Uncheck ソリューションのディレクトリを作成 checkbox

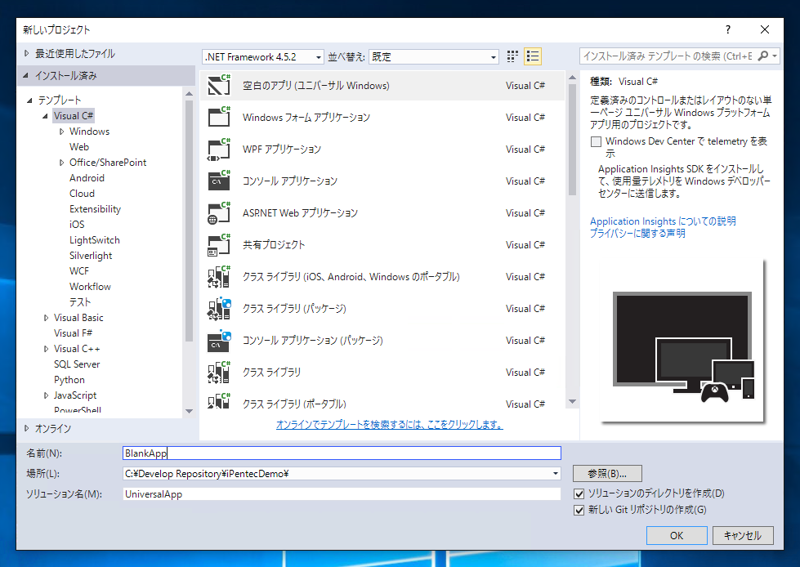click(x=579, y=494)
